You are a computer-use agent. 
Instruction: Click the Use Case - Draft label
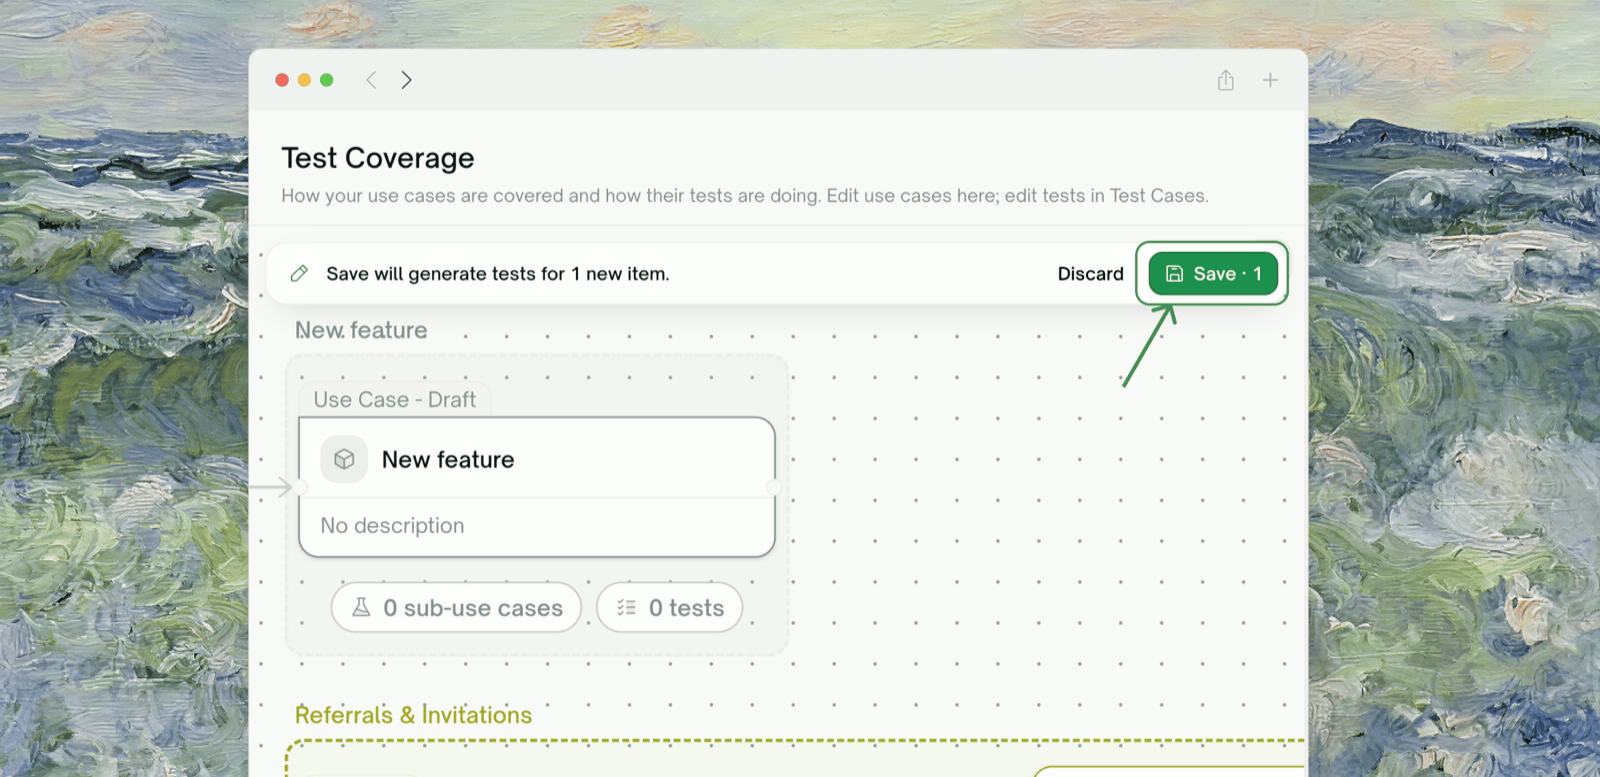pyautogui.click(x=394, y=399)
